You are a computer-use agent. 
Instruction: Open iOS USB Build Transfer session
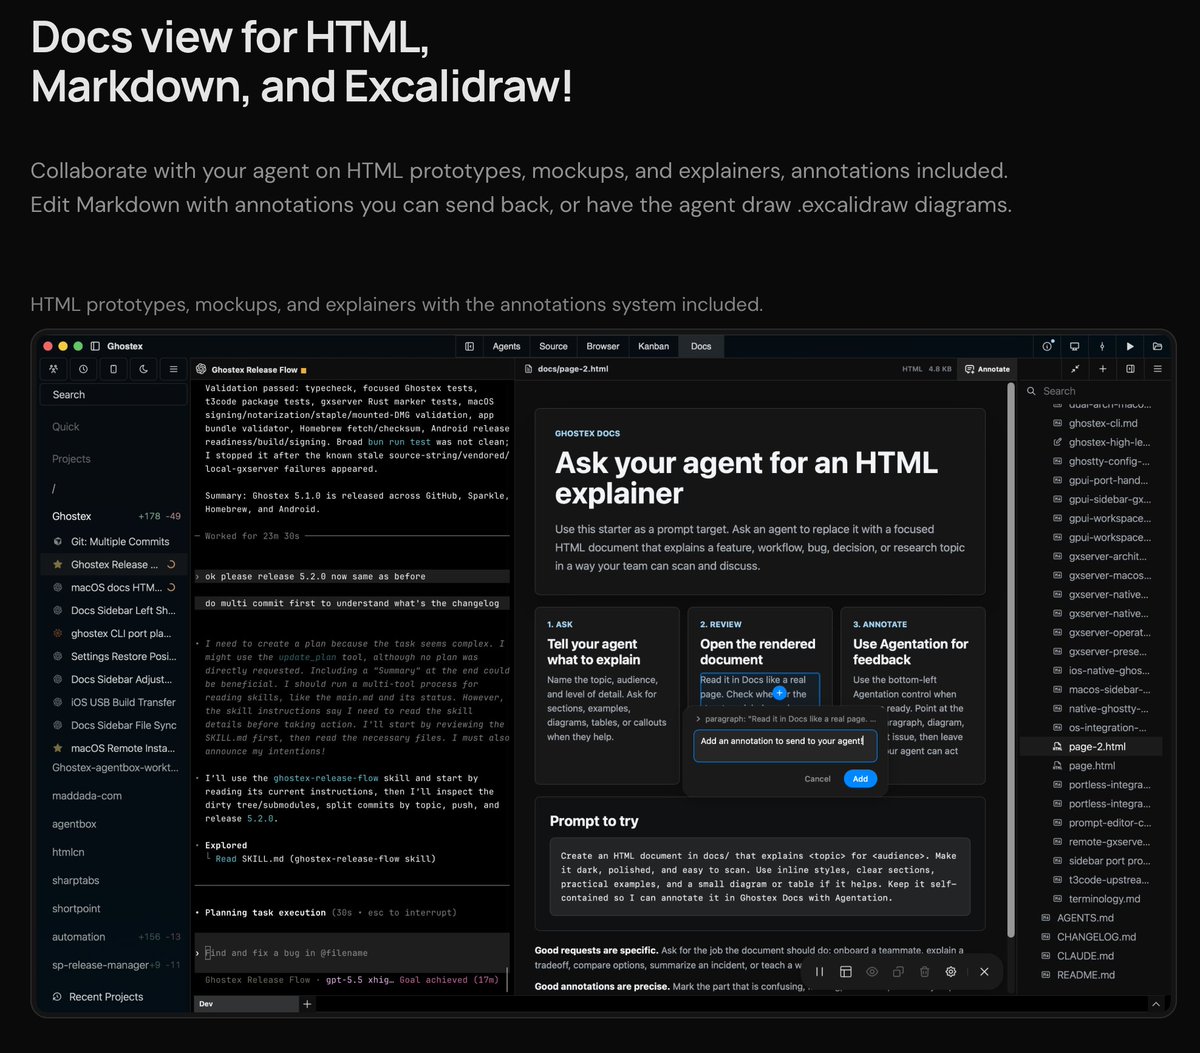point(114,702)
